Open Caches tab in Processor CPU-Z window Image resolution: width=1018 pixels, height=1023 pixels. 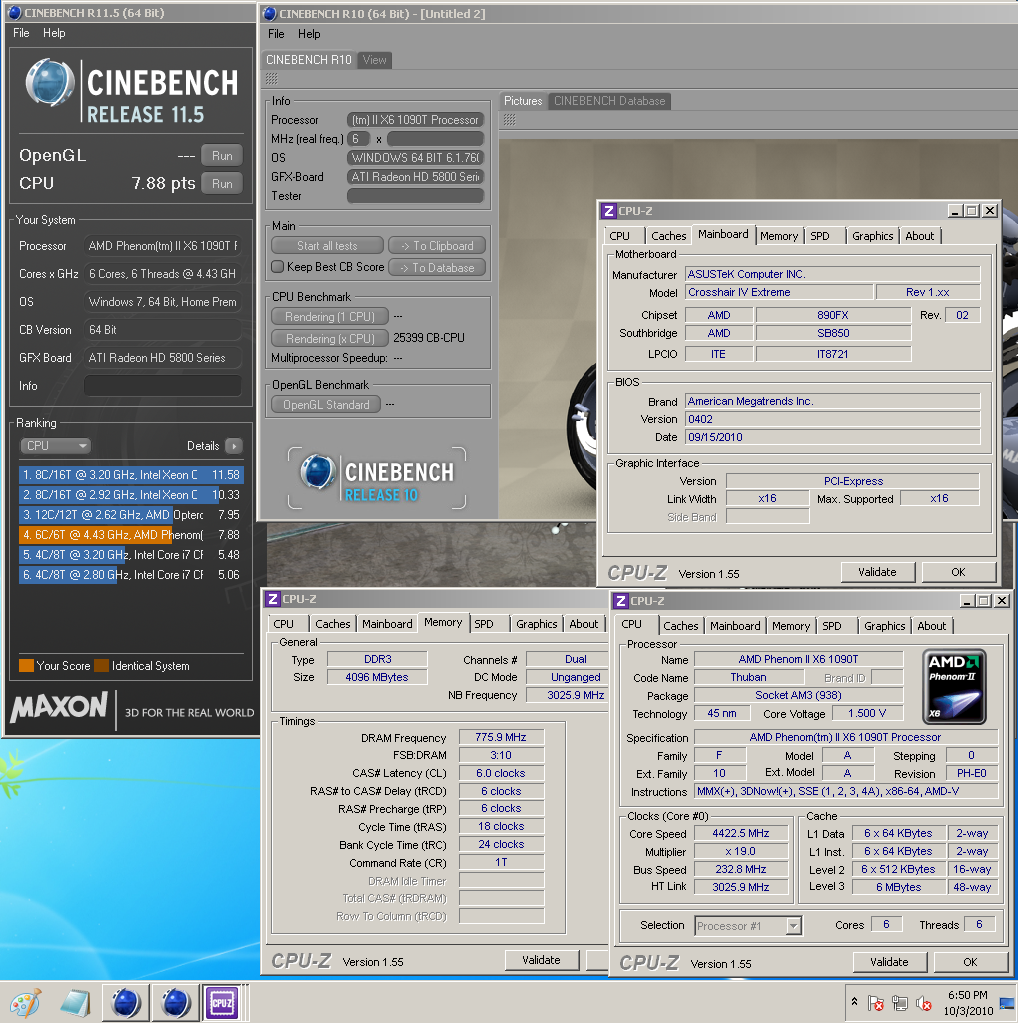tap(681, 626)
